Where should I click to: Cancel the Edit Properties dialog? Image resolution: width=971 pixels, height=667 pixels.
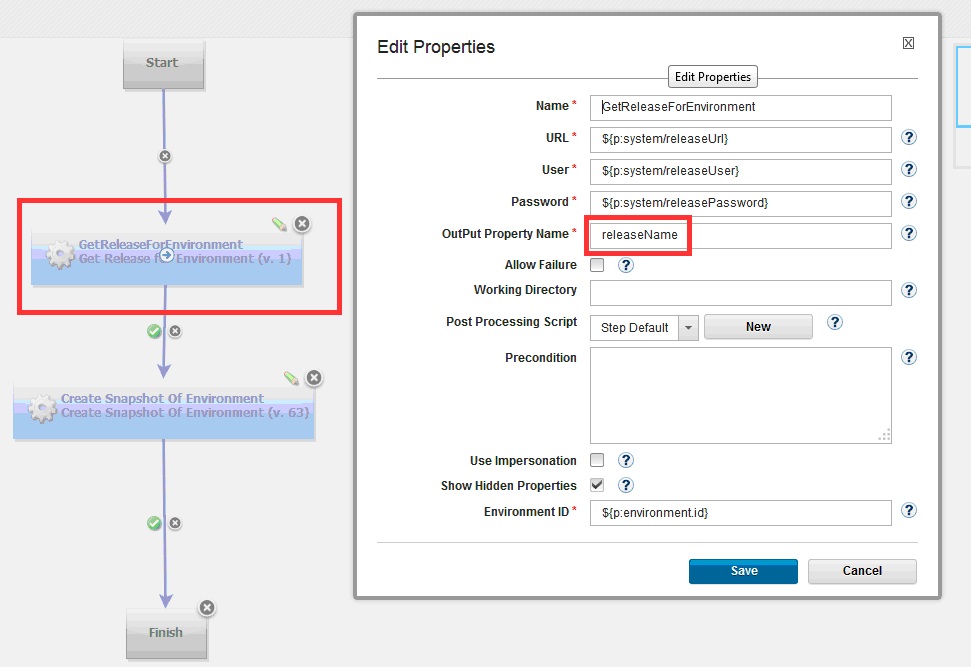pos(861,571)
